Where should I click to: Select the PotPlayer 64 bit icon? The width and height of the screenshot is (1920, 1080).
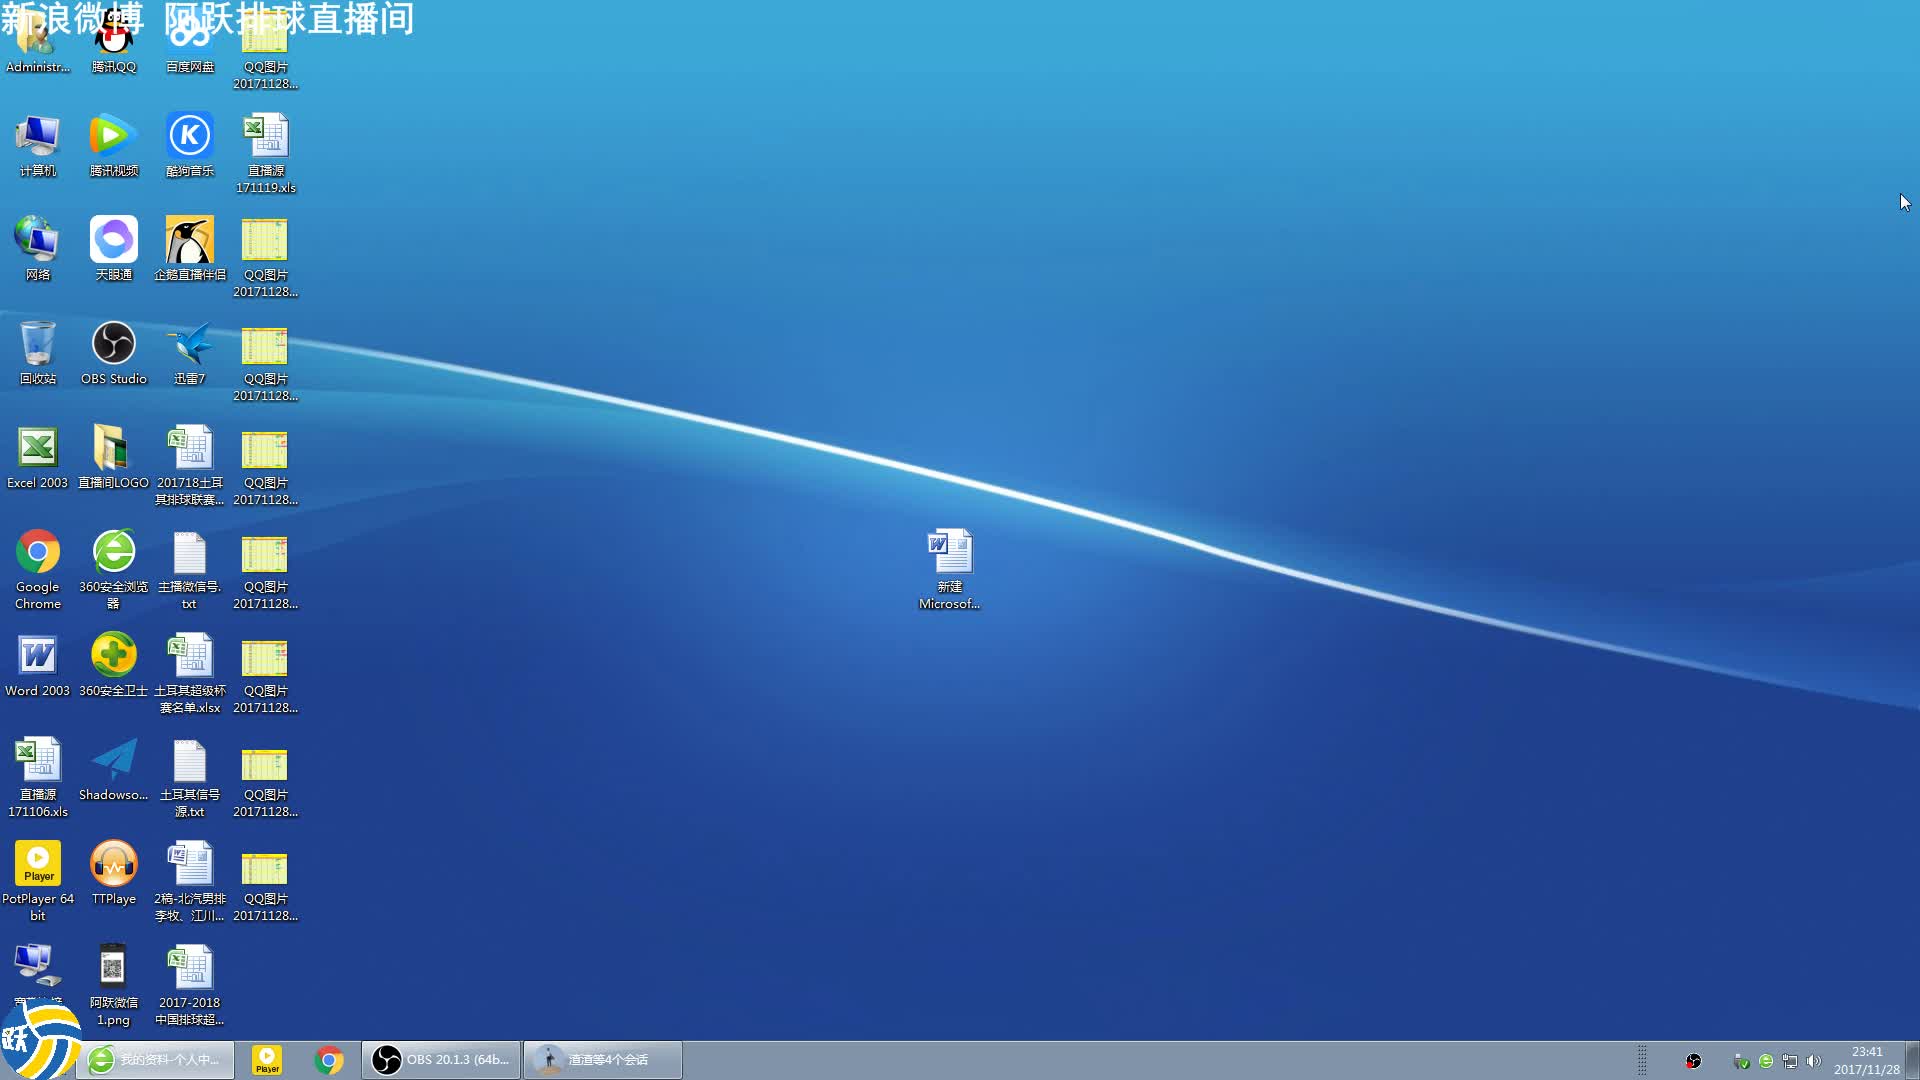[38, 864]
